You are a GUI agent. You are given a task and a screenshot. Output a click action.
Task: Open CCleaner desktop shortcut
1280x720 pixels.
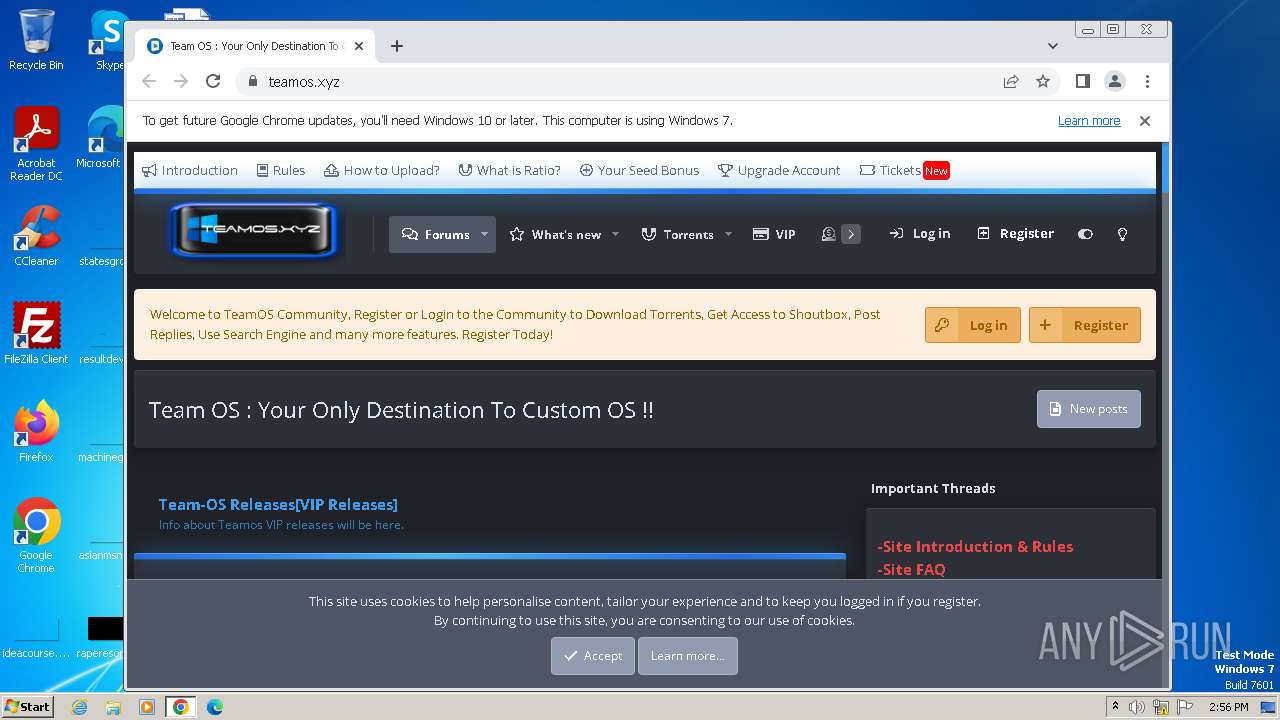click(x=36, y=236)
